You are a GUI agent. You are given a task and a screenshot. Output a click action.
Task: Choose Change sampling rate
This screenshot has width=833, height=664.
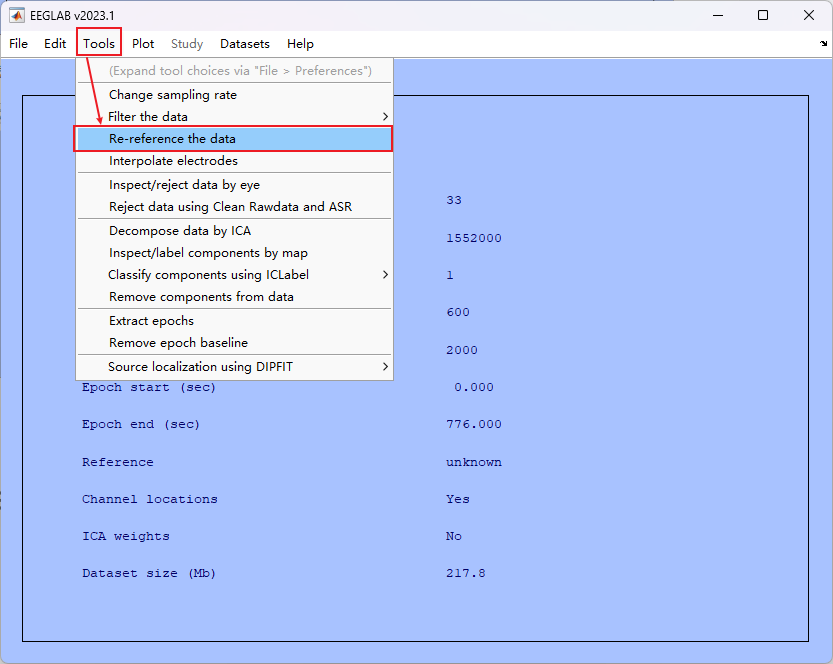coord(234,95)
